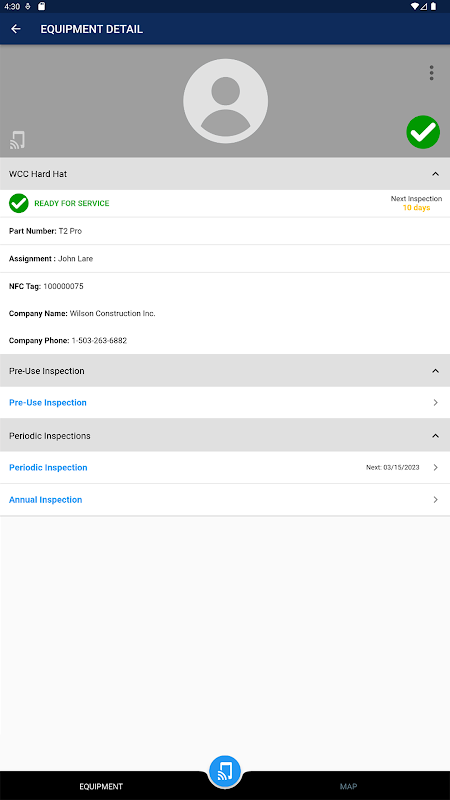Tap the green check beside Ready For Service

[19, 203]
